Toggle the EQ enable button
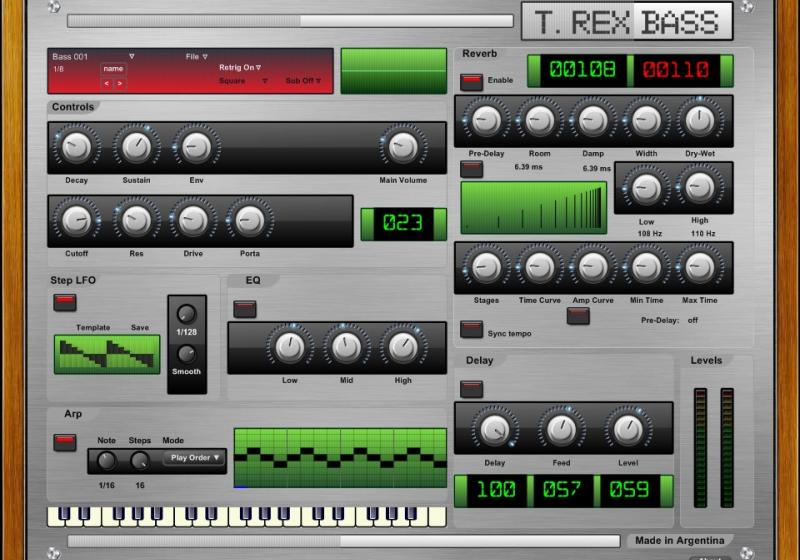Viewport: 800px width, 560px height. pos(245,309)
